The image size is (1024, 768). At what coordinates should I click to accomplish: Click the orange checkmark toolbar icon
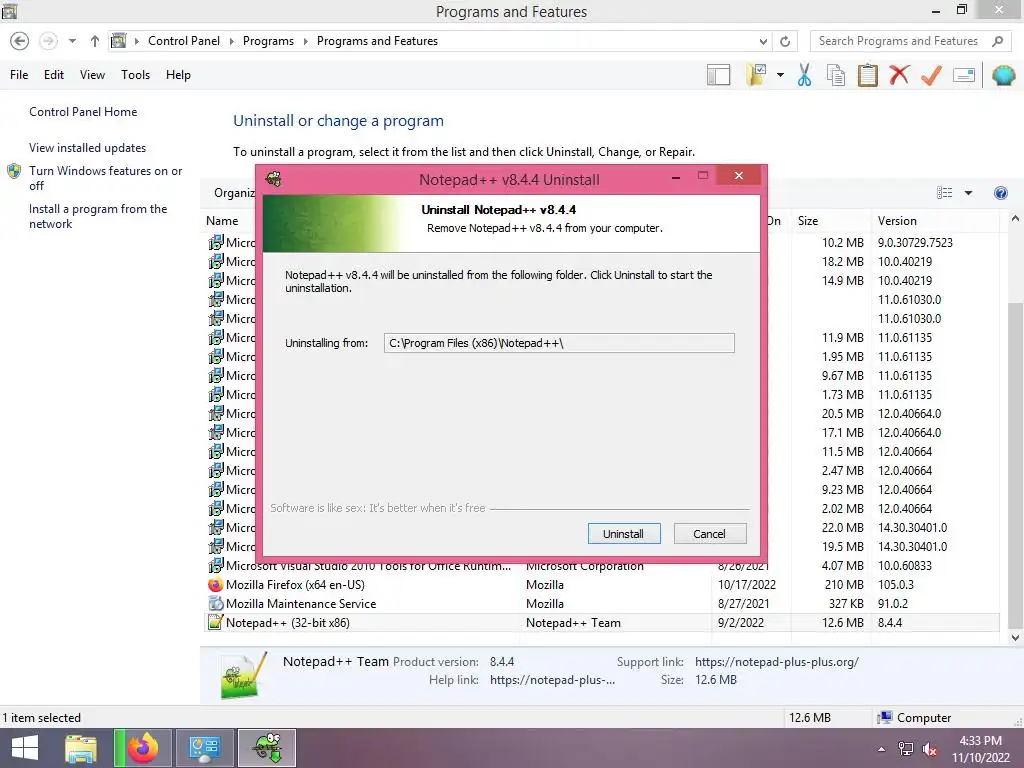[x=931, y=75]
